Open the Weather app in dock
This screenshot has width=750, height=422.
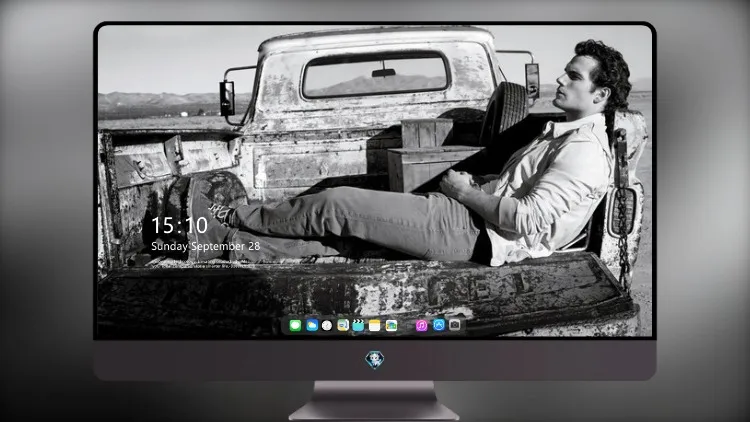[x=312, y=326]
